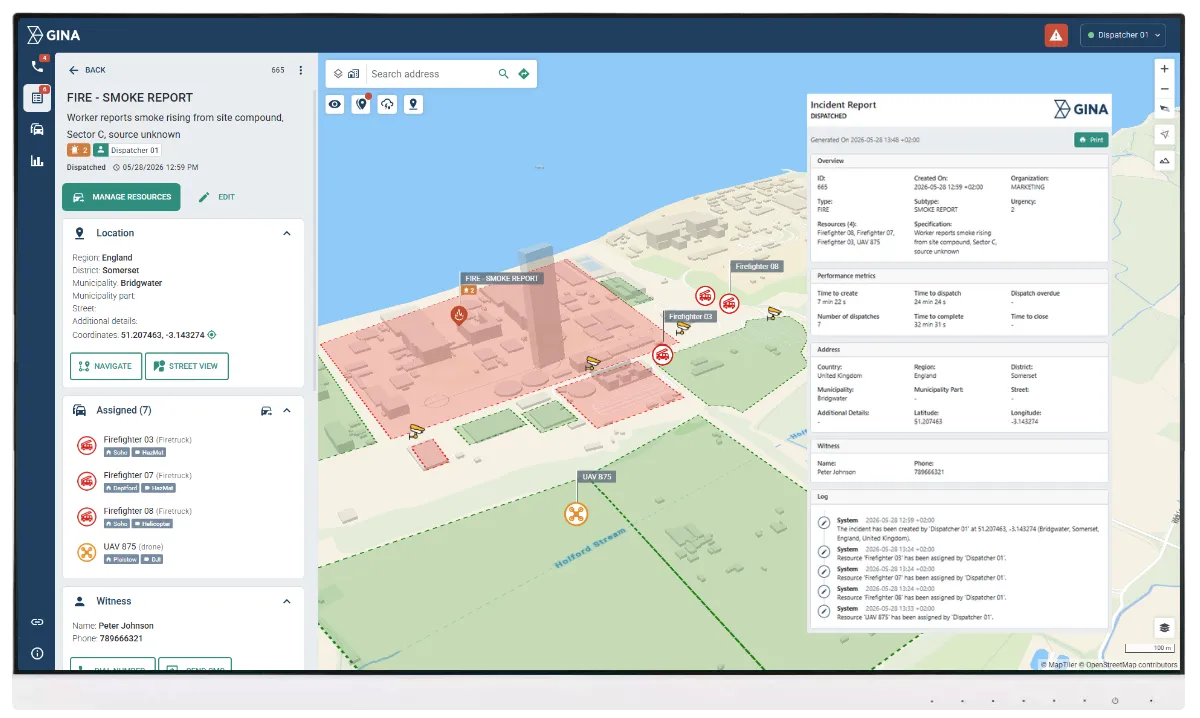Open STREET VIEW for the location
1200x718 pixels.
point(187,366)
